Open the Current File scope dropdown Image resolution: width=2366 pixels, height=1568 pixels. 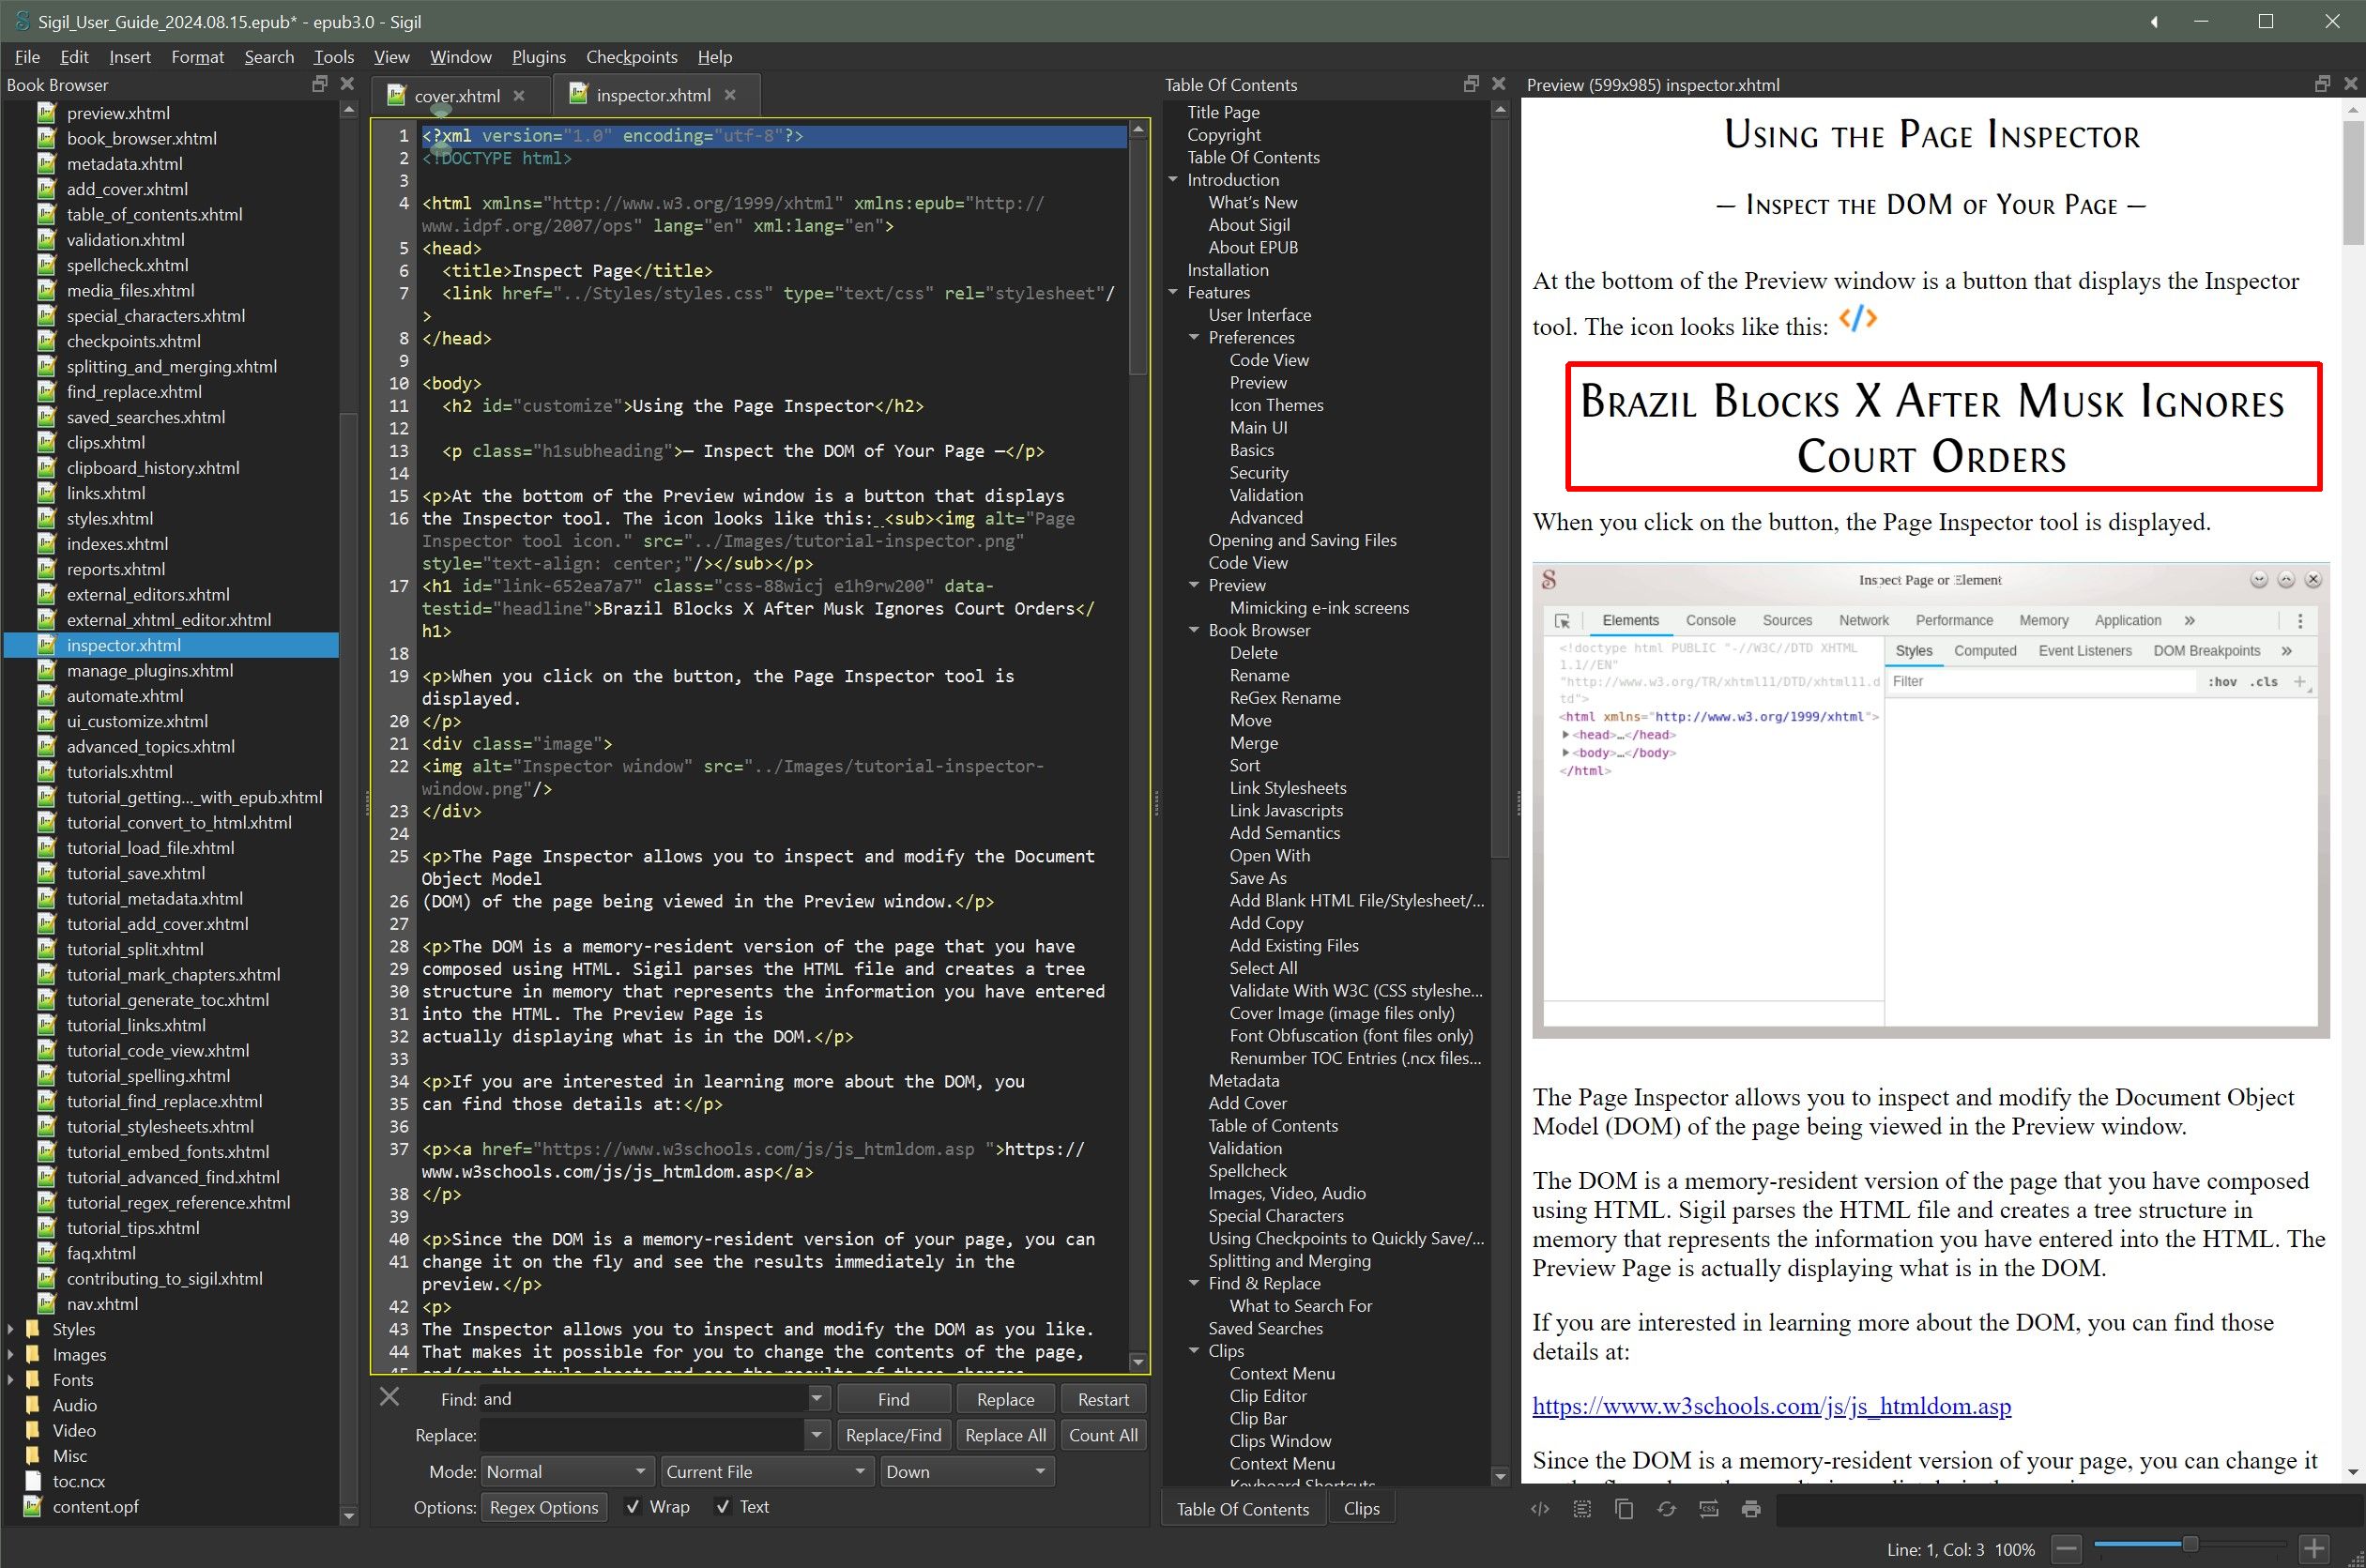coord(767,1472)
